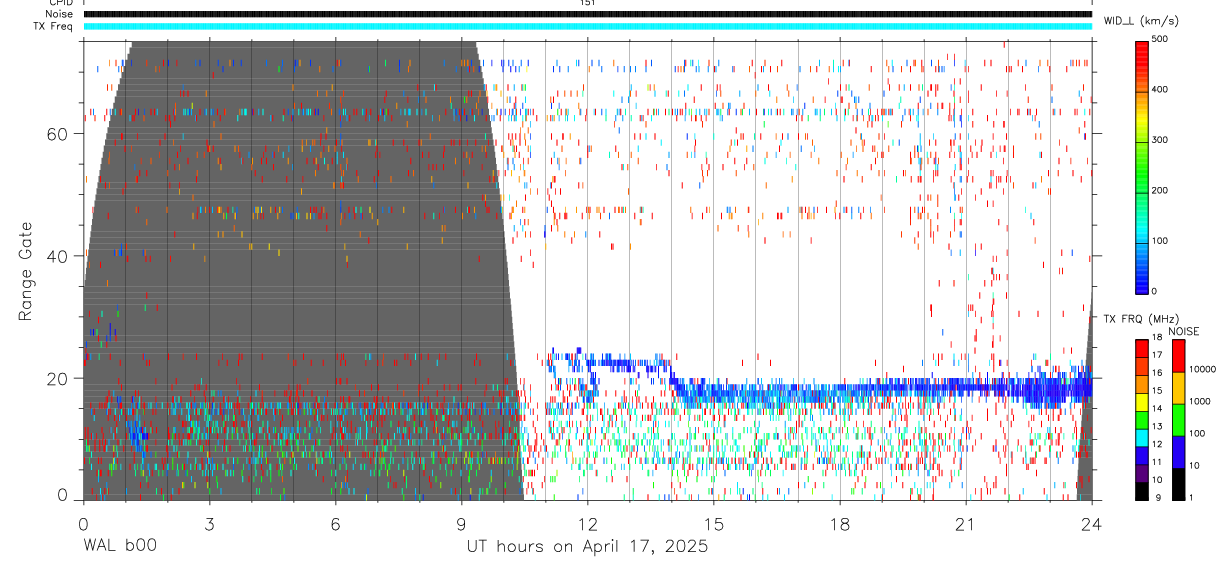Click the cyan TX frequency strip above the plot
1228x567 pixels.
[x=587, y=26]
